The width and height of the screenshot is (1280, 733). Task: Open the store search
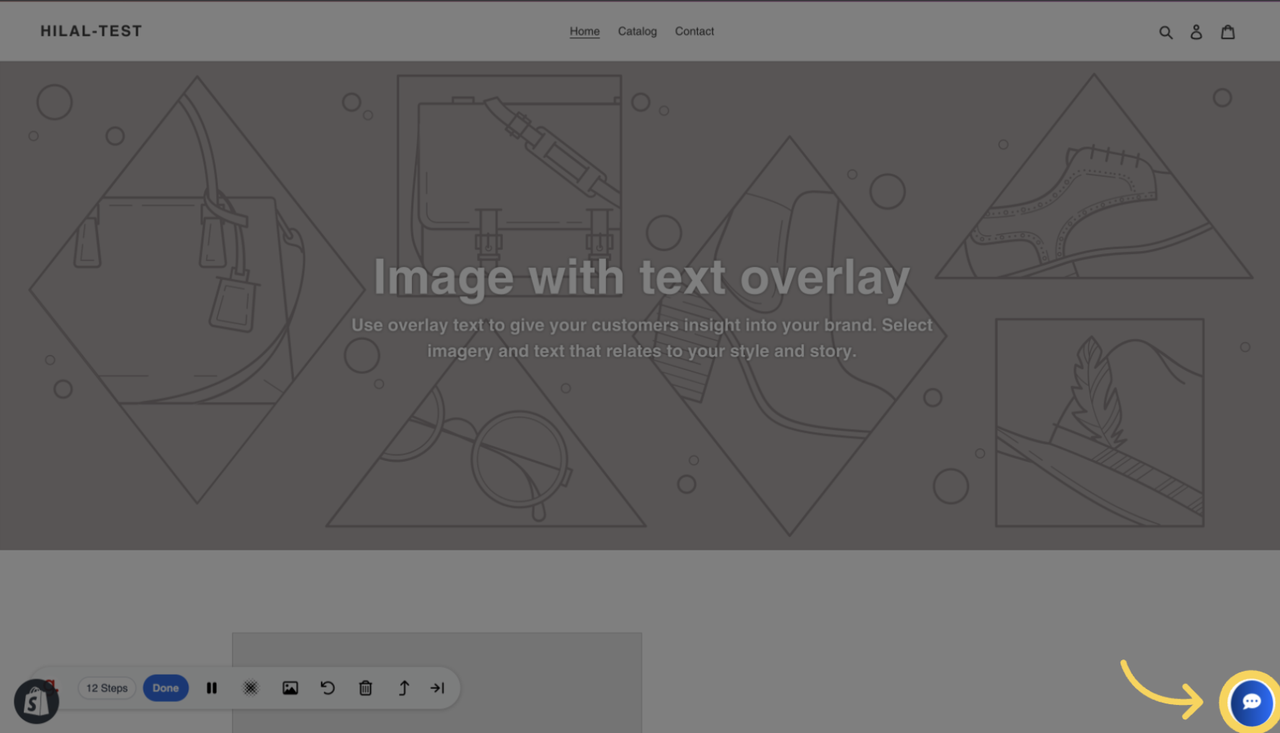[x=1166, y=31]
